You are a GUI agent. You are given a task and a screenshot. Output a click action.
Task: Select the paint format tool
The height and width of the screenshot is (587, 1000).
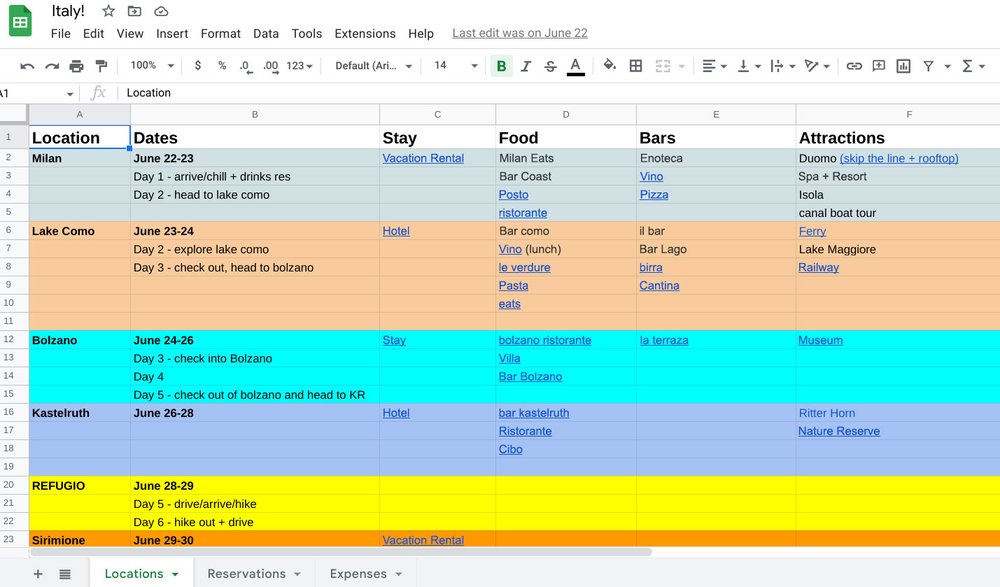(x=101, y=65)
